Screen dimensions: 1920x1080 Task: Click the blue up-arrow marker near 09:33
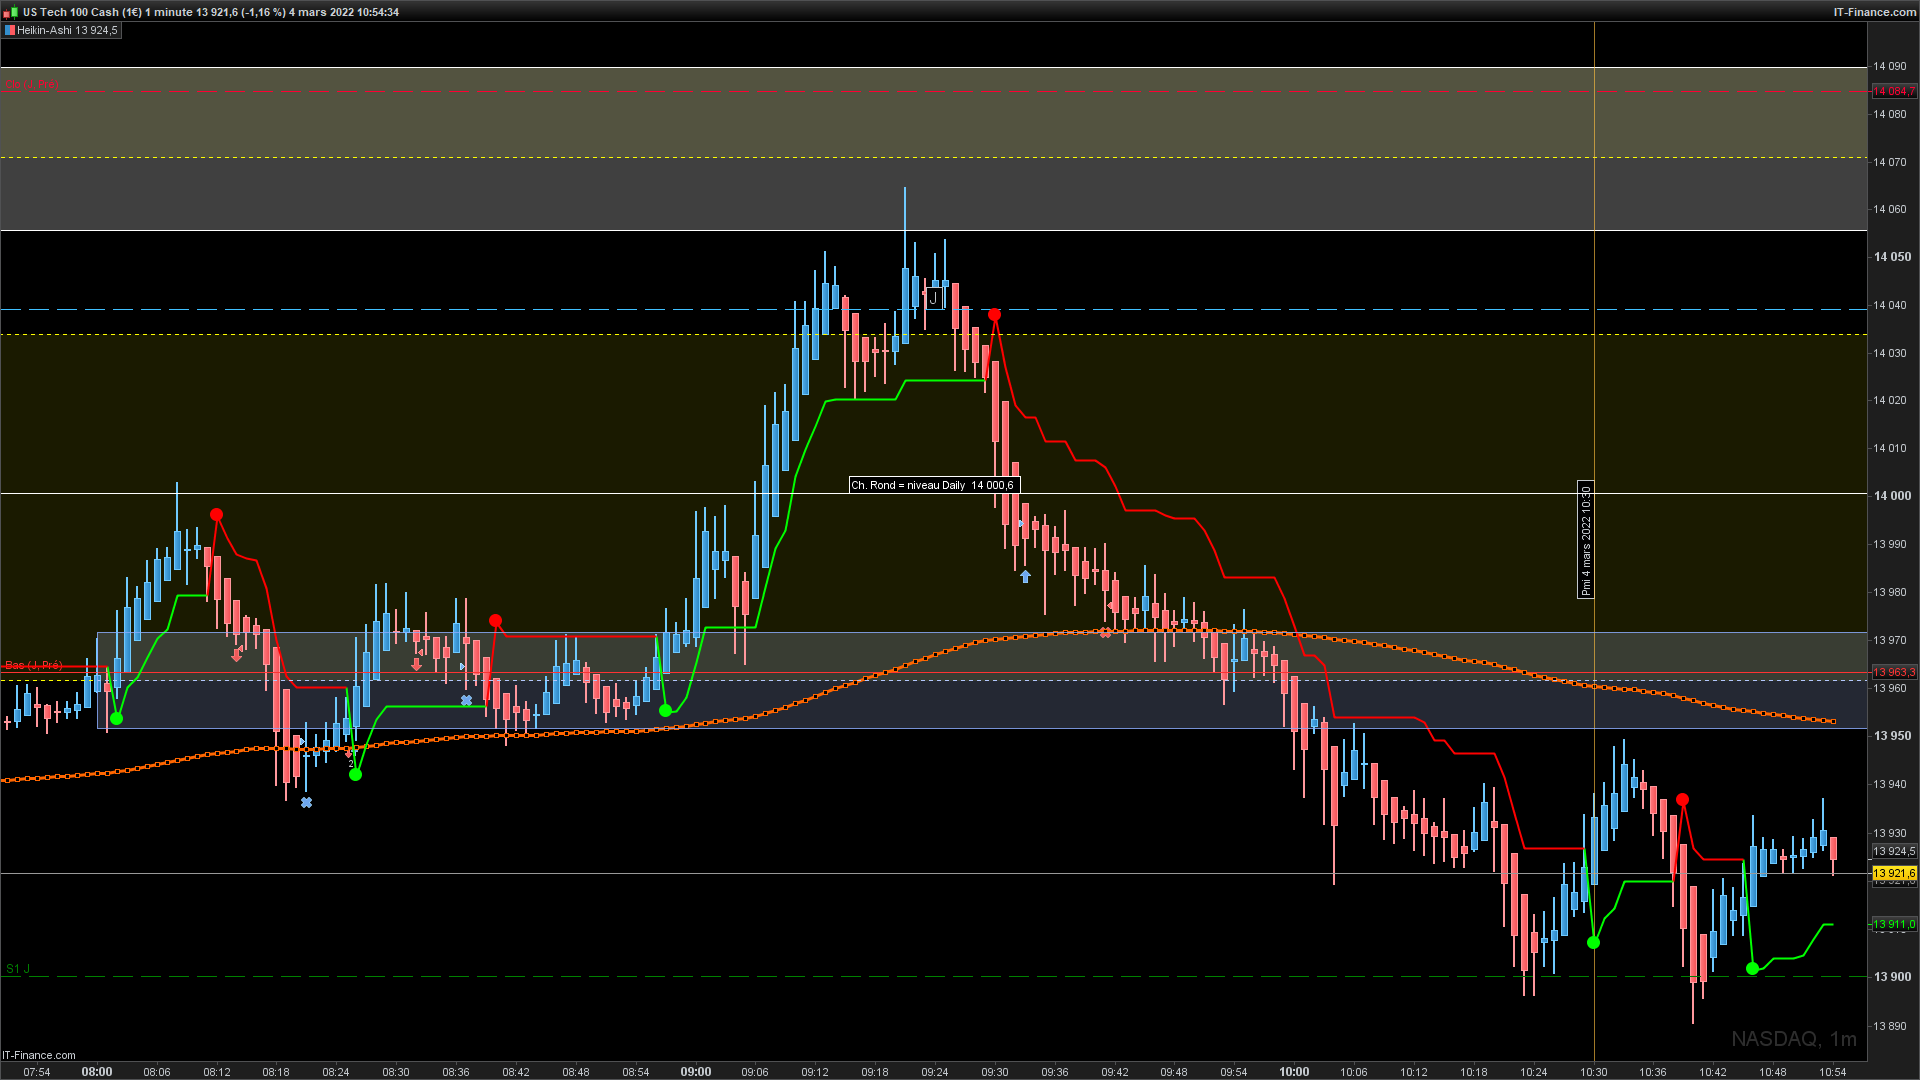click(x=1025, y=577)
